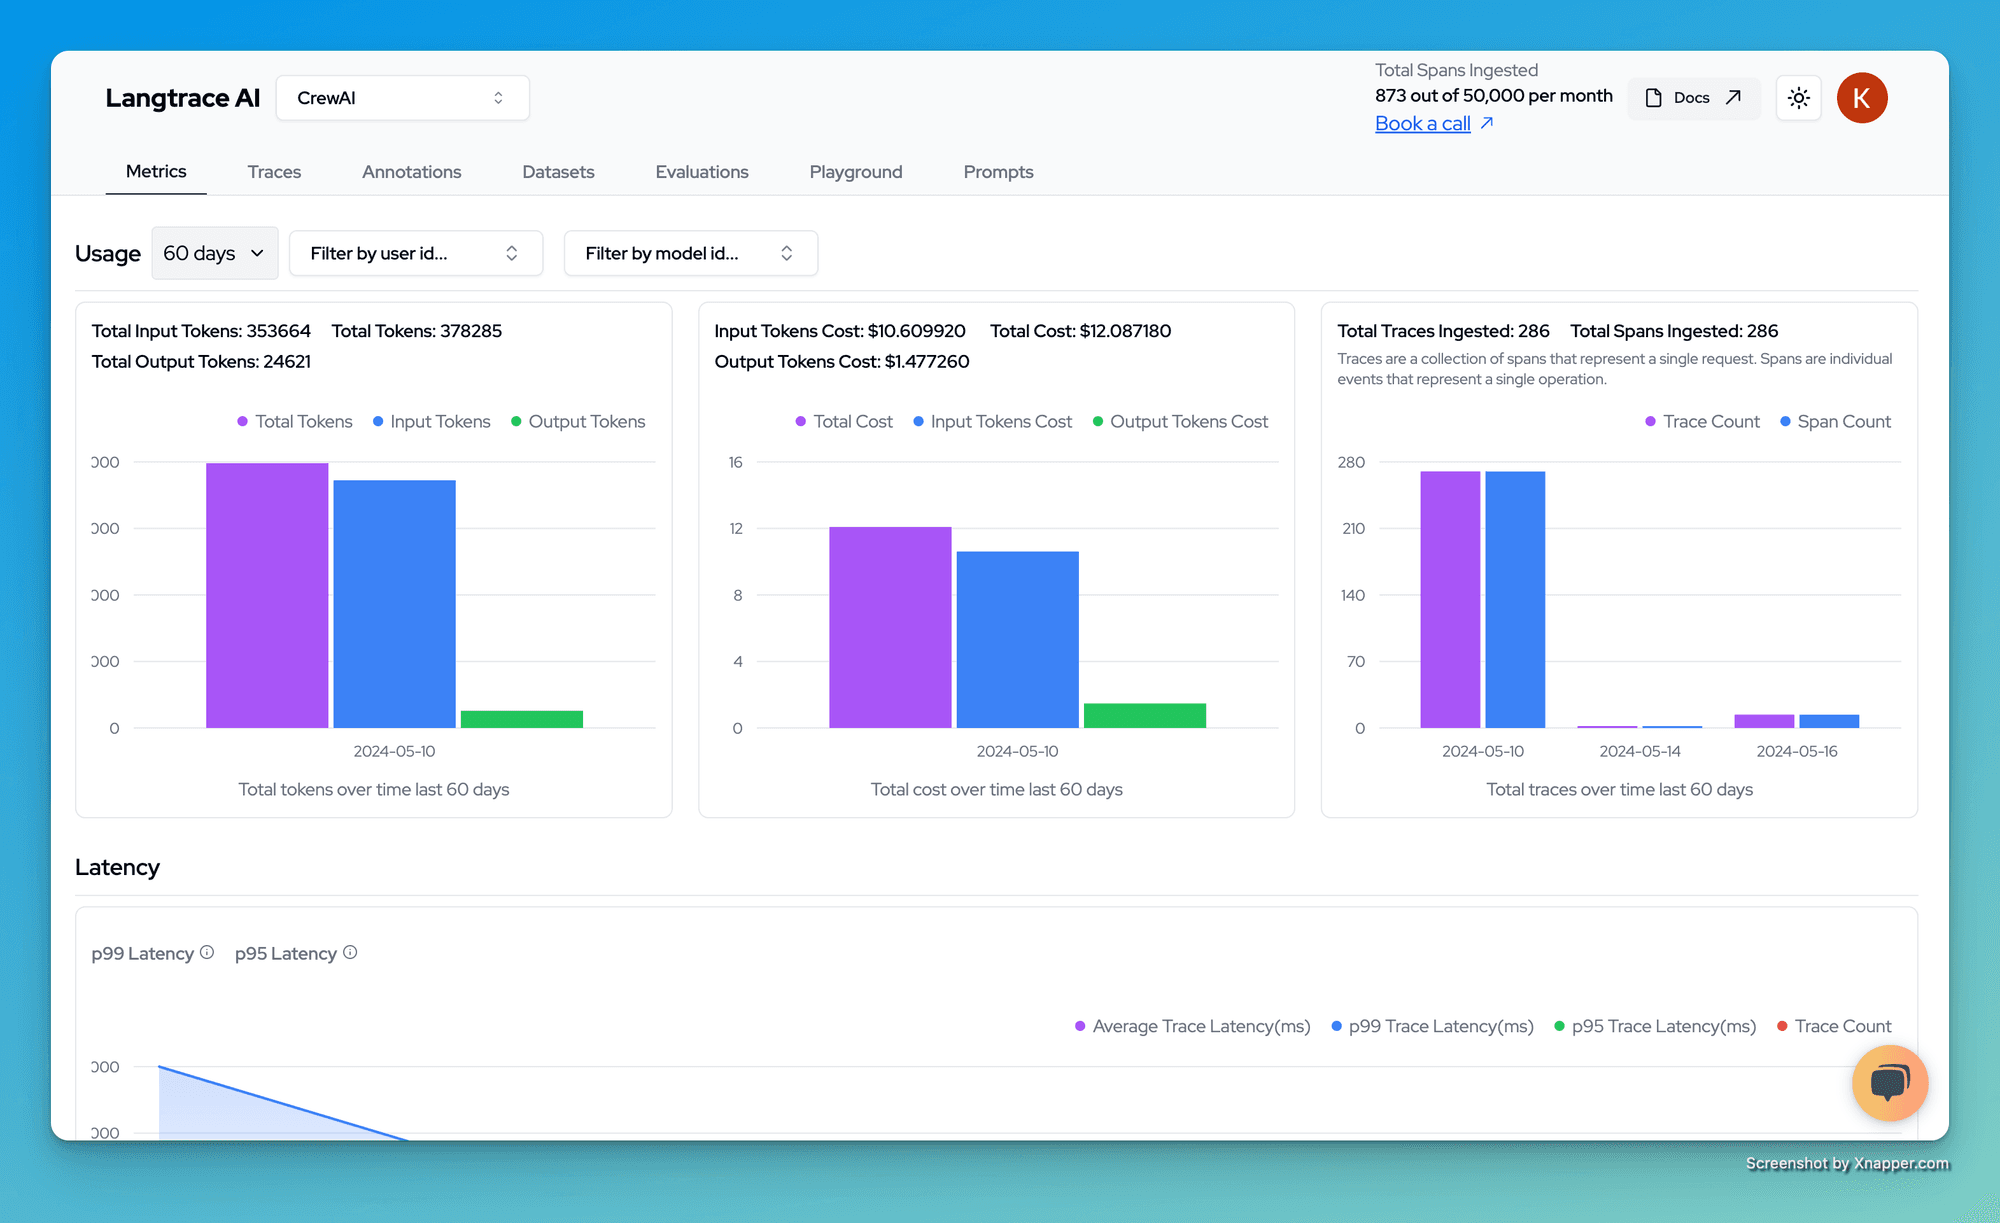
Task: Click the purple trace bar for 2024-05-16
Action: coord(1764,721)
